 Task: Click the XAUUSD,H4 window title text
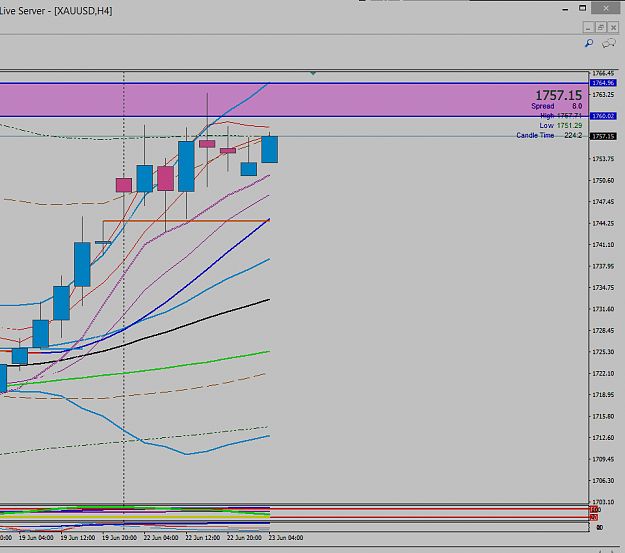pyautogui.click(x=83, y=11)
